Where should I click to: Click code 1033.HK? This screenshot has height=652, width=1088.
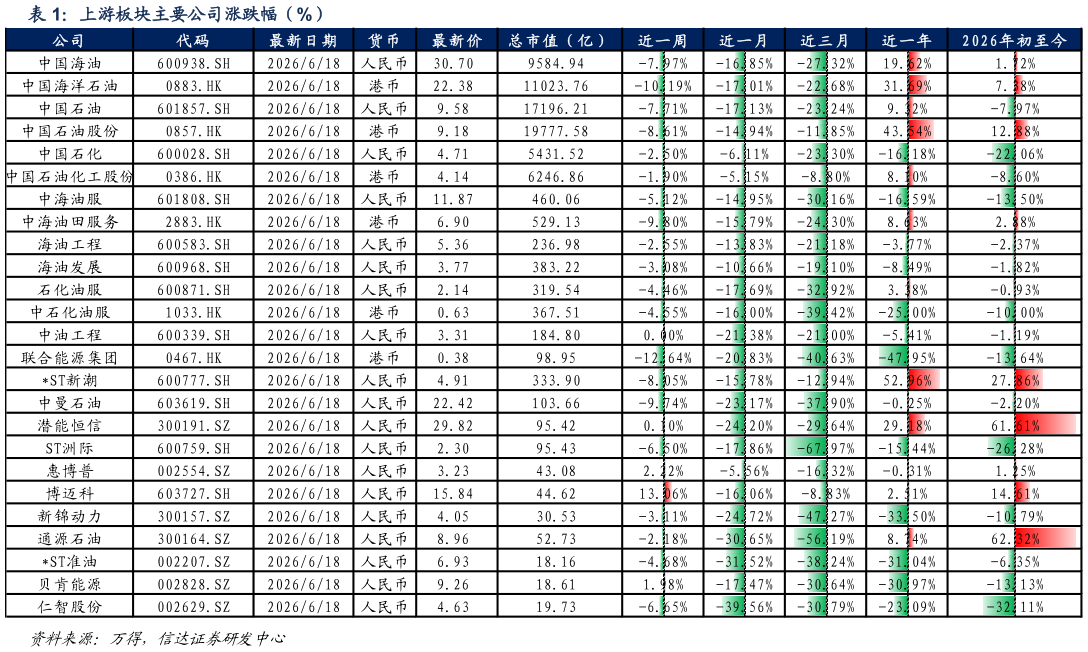[x=193, y=313]
